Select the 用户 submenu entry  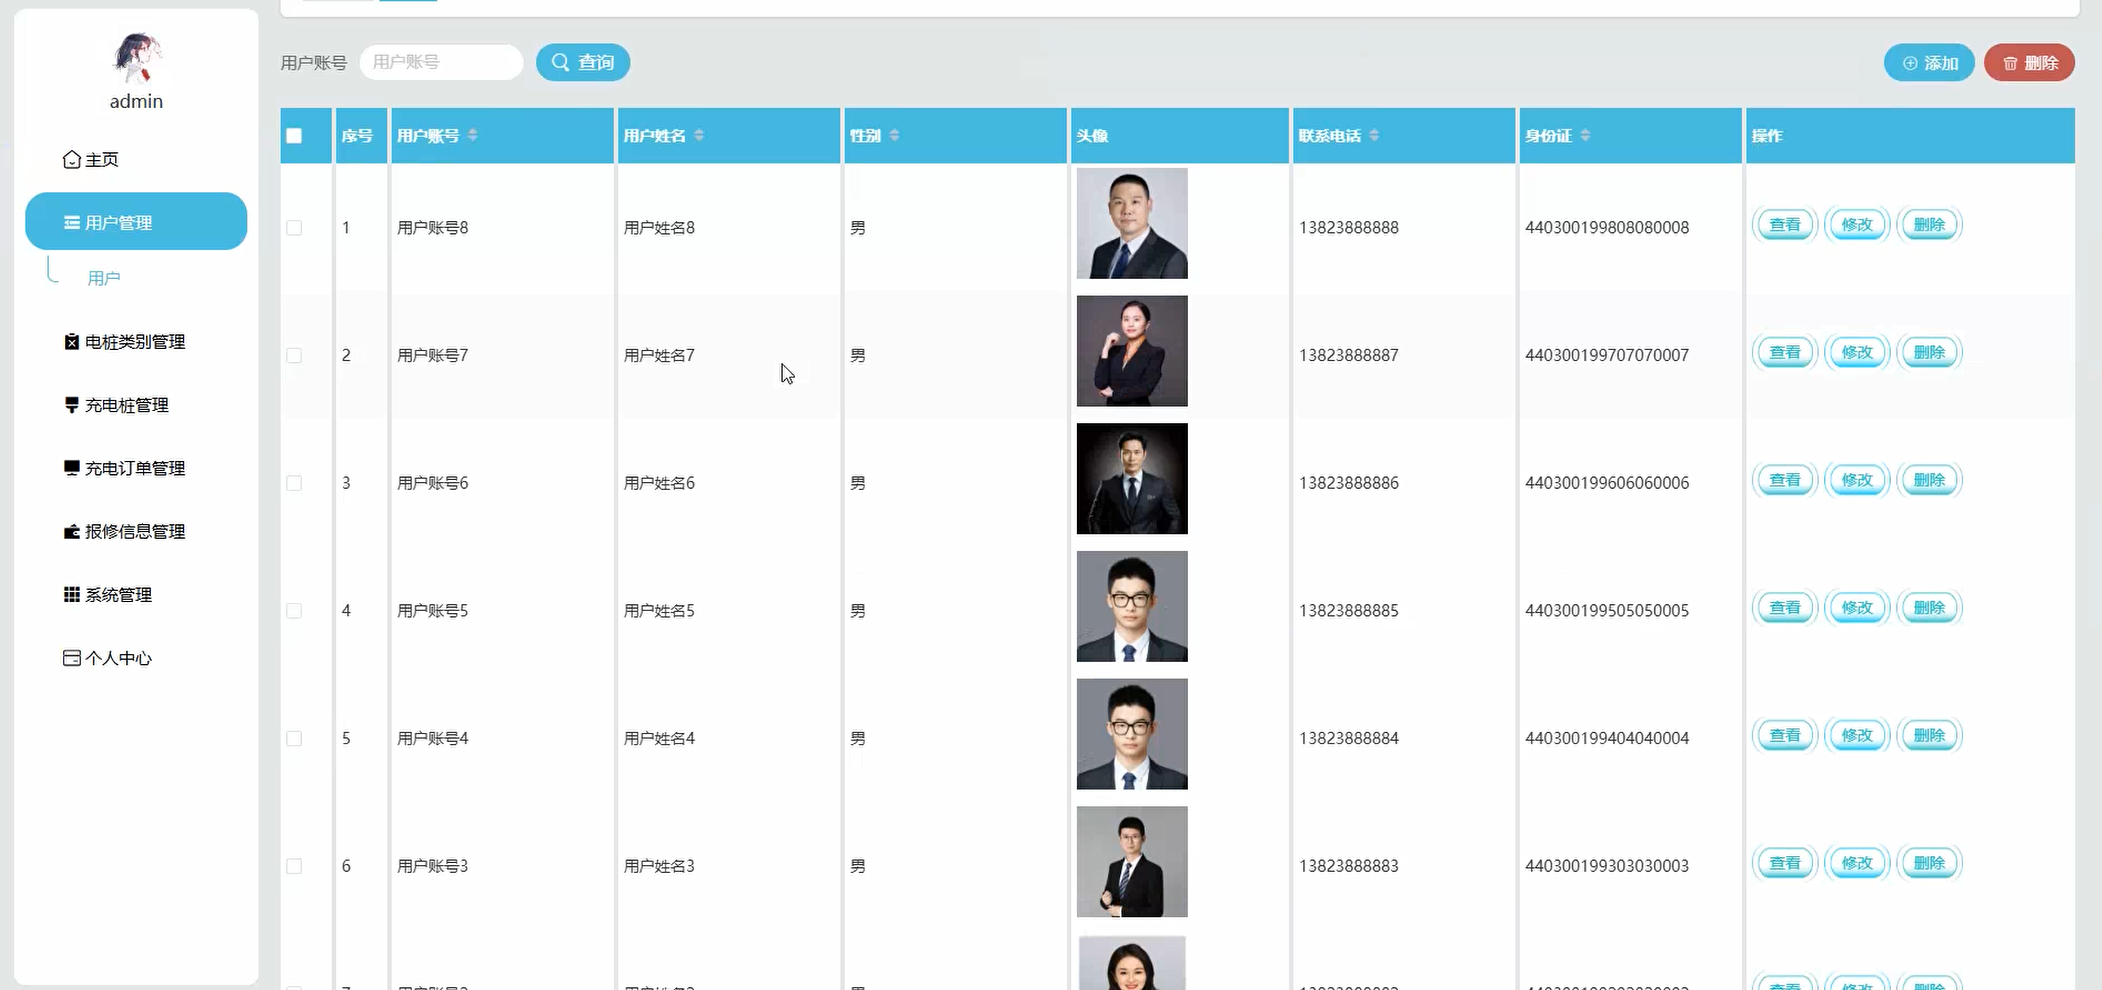(x=104, y=278)
